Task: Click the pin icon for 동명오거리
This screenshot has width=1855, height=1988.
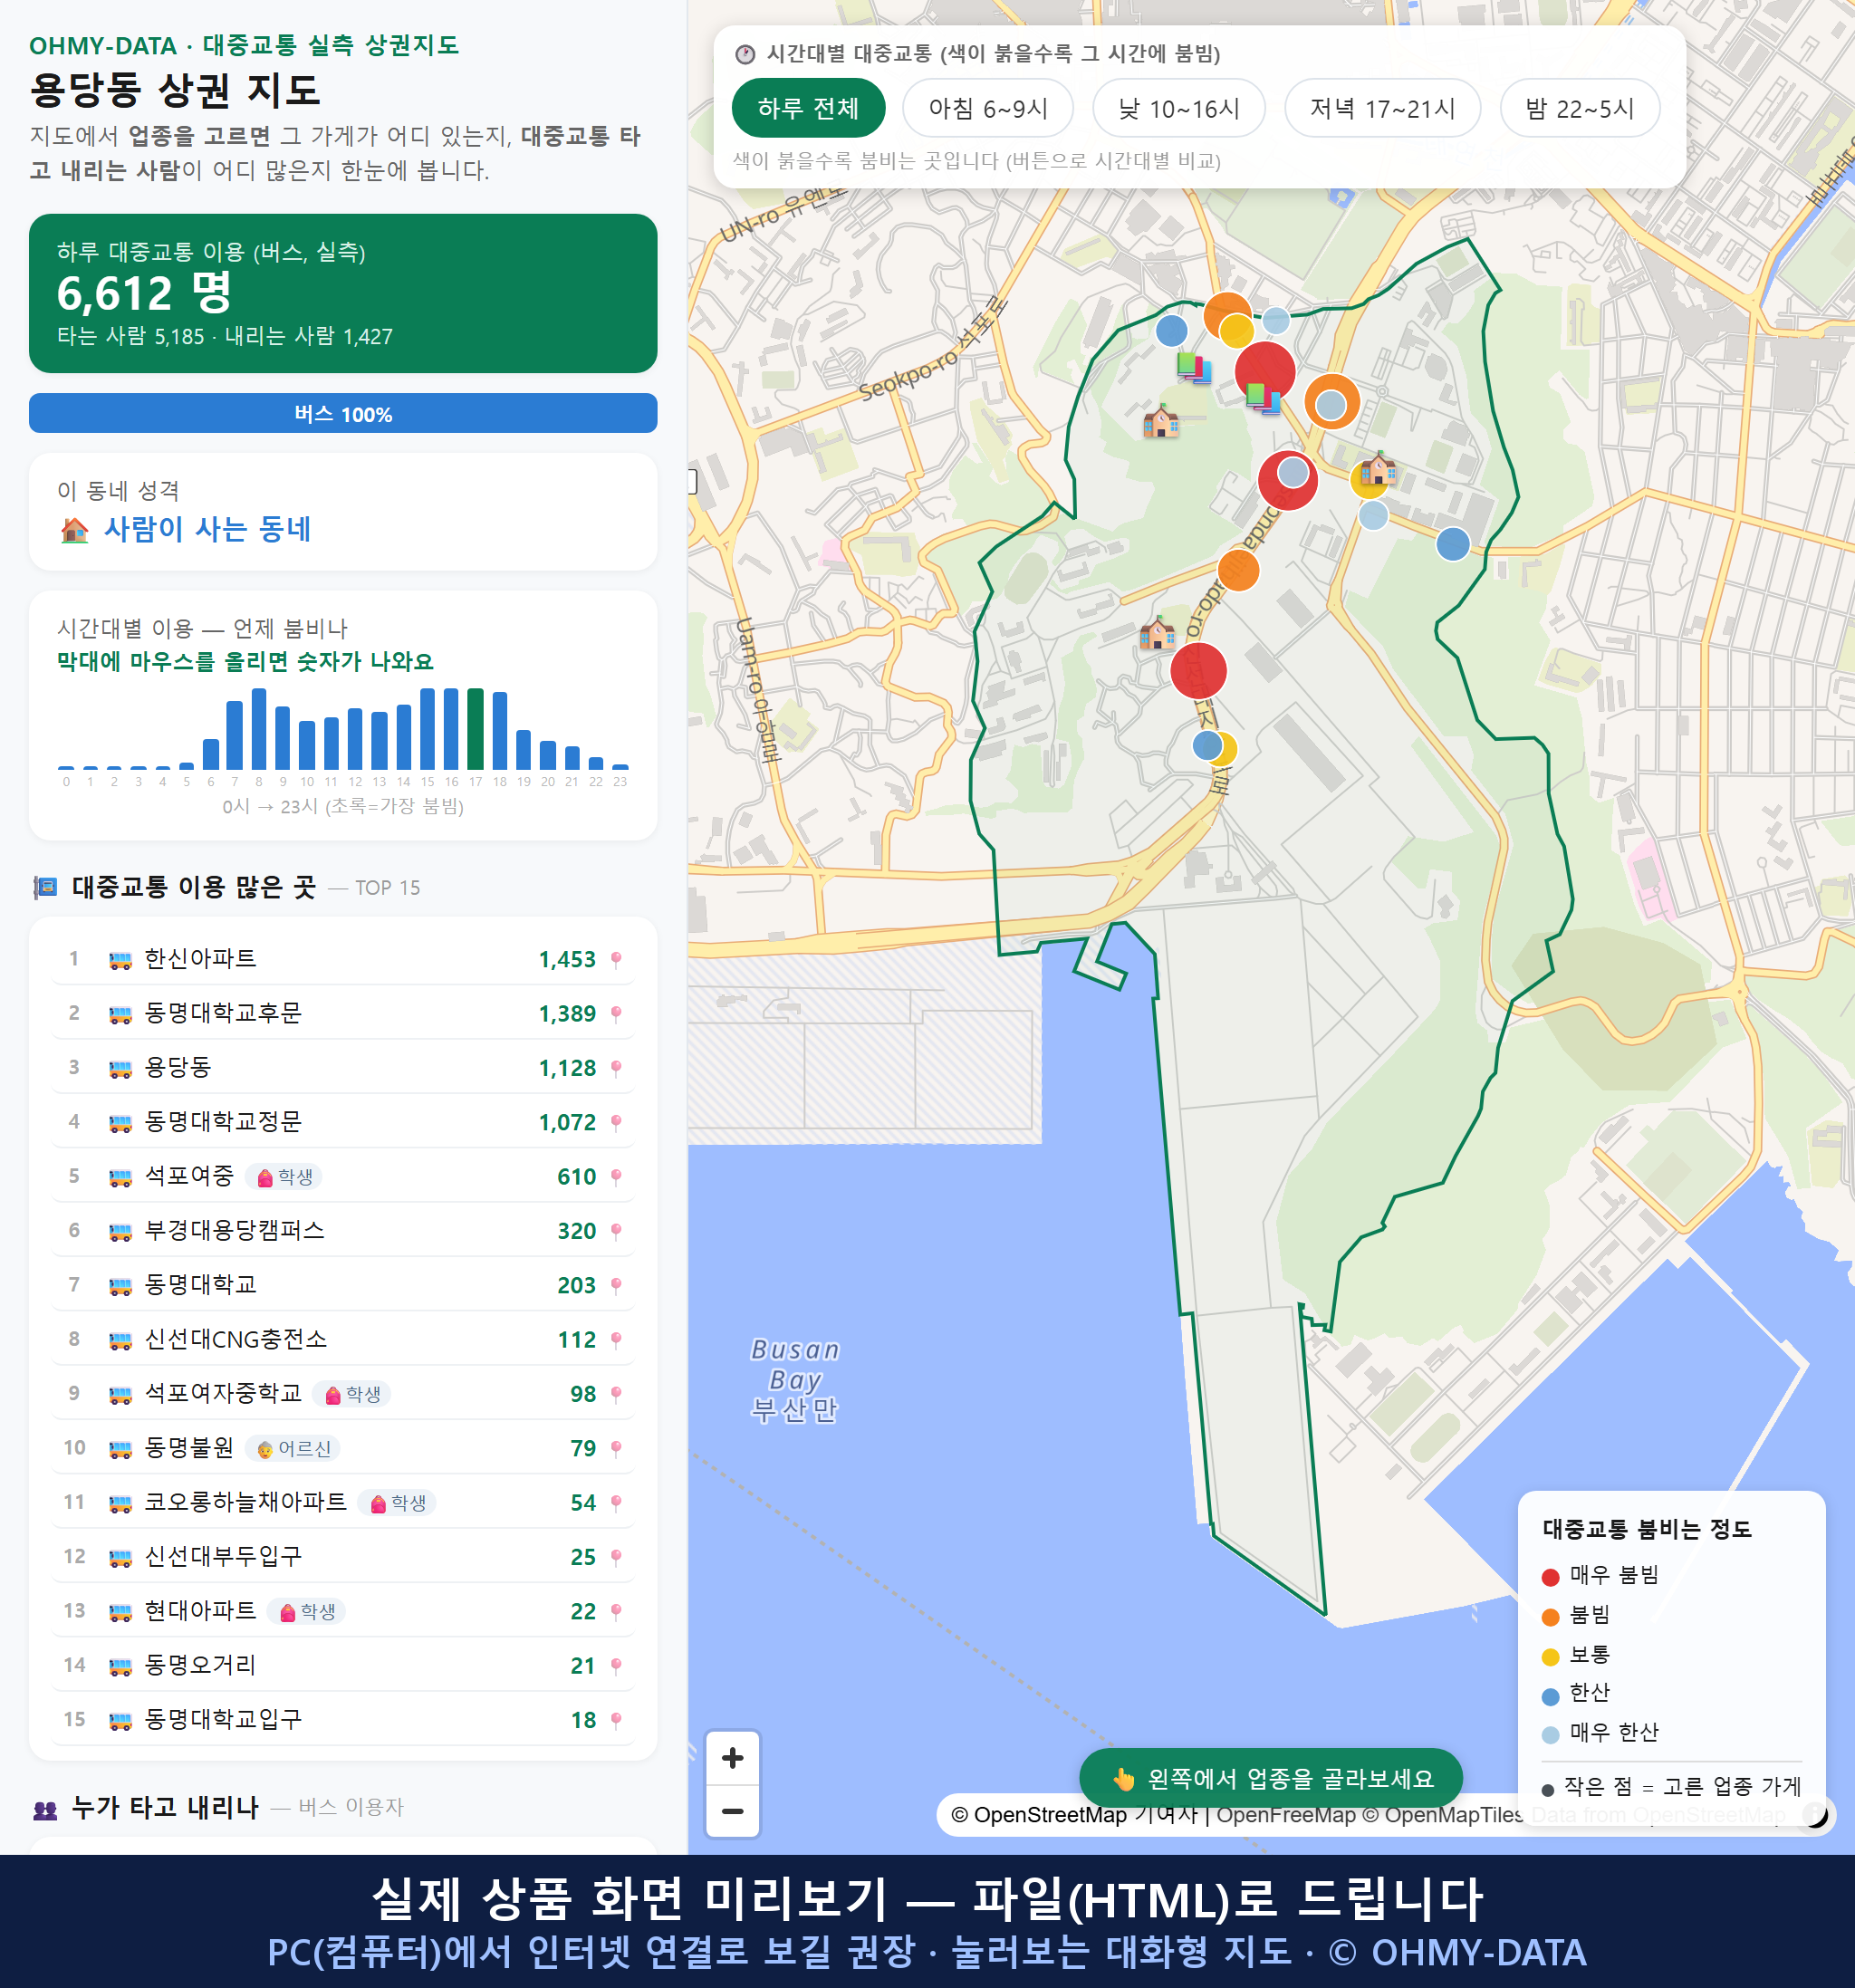Action: (x=616, y=1665)
